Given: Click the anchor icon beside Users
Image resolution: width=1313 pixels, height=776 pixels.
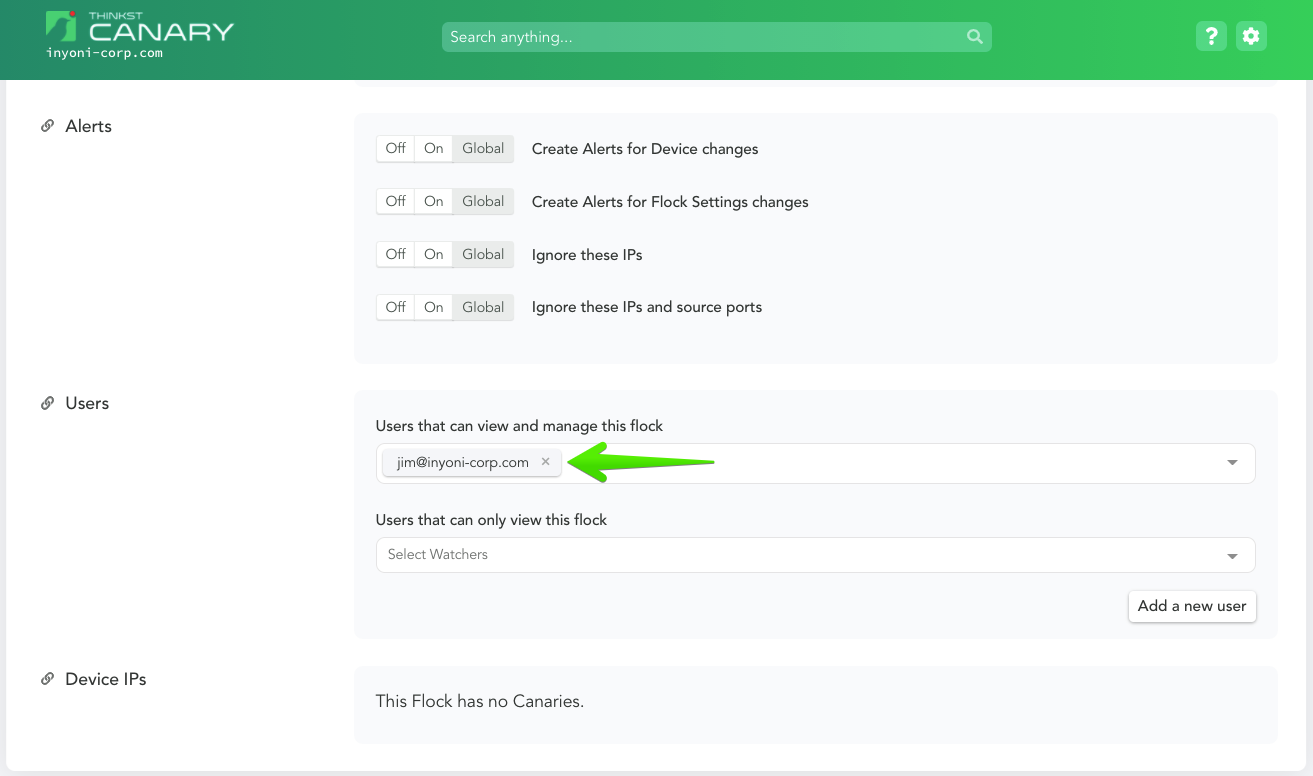Looking at the screenshot, I should 48,402.
